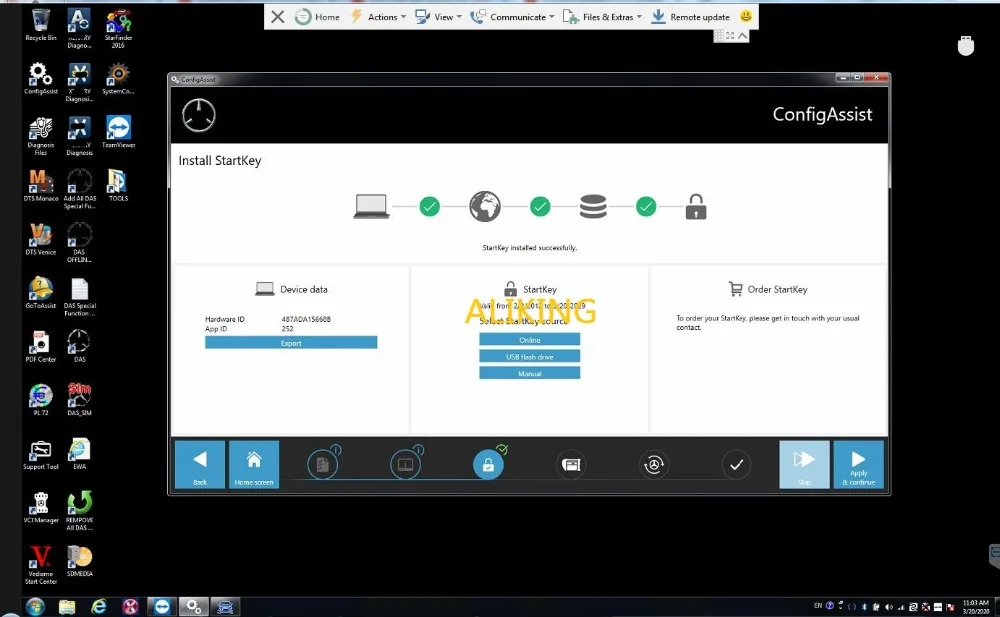The image size is (1000, 617).
Task: Open the Recycle Bin desktop icon
Action: [41, 25]
